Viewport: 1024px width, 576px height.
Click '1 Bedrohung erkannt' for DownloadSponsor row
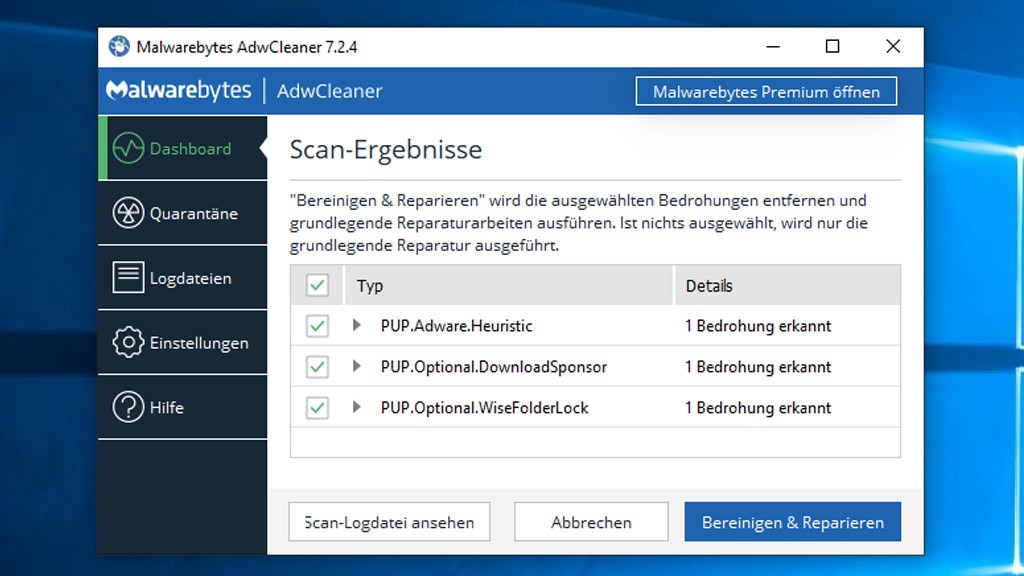(758, 367)
